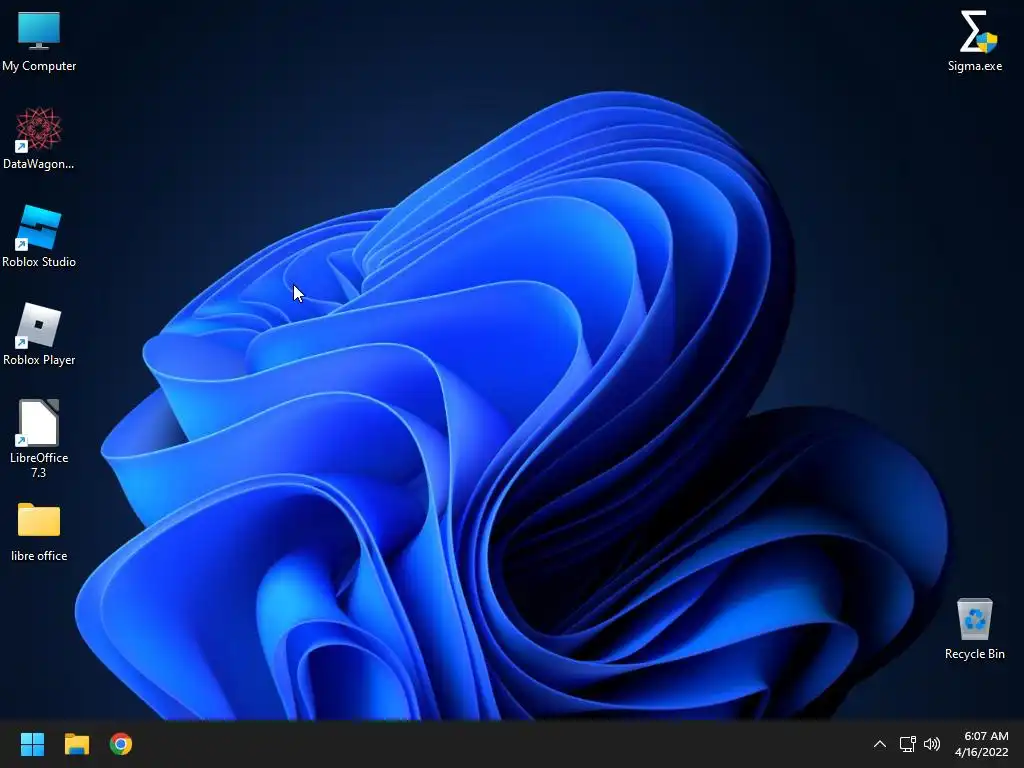This screenshot has height=768, width=1024.
Task: Click the 'Recycle Bin' label text
Action: tap(975, 654)
